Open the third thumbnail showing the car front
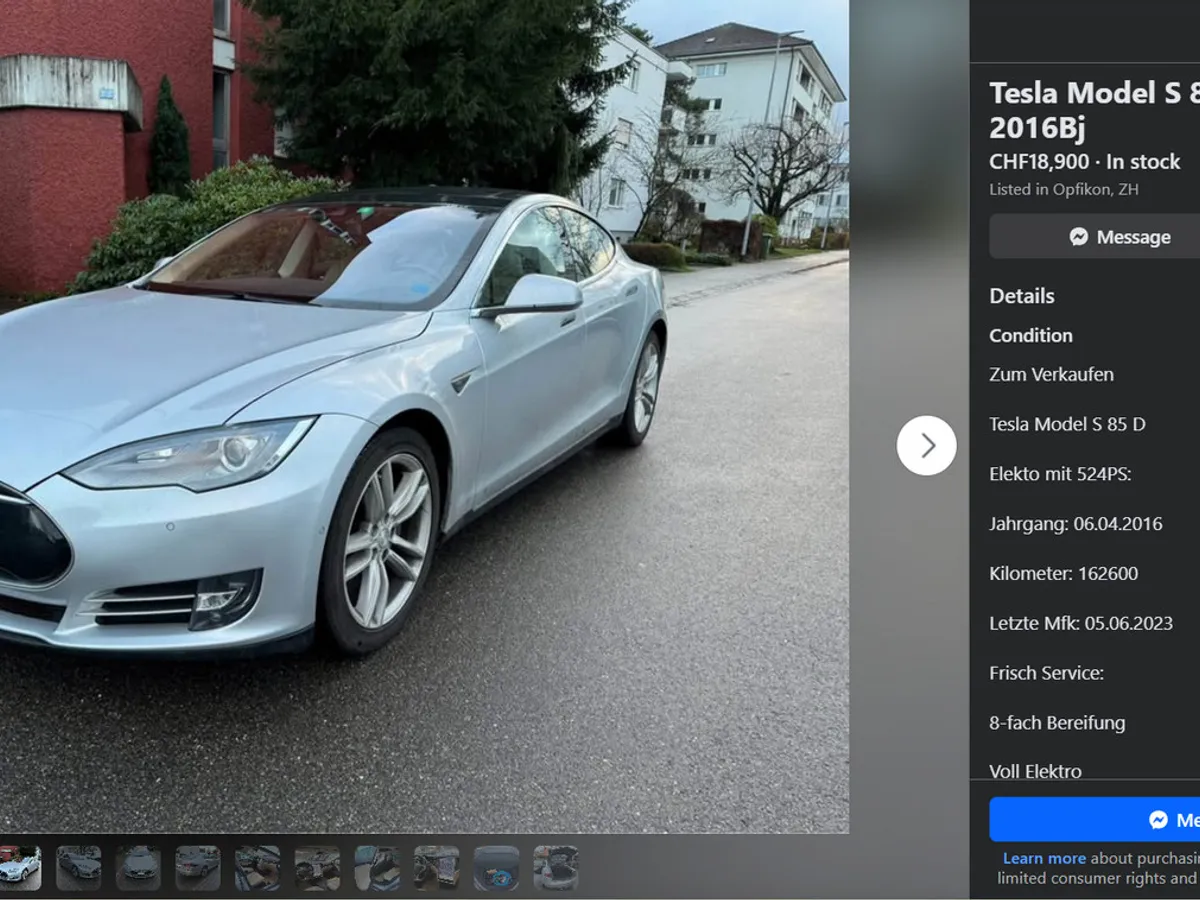Viewport: 1200px width, 900px height. pos(138,866)
